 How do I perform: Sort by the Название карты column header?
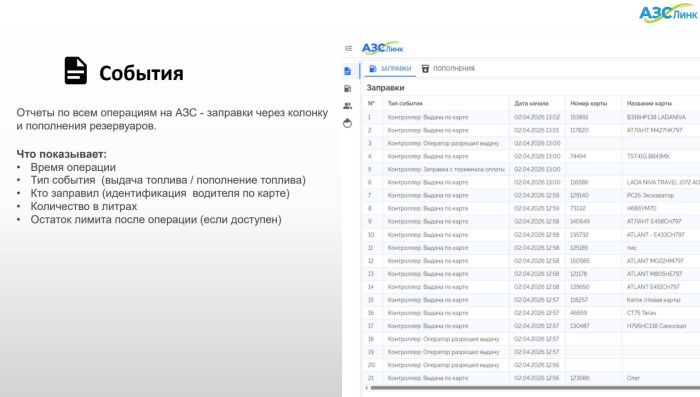click(649, 104)
